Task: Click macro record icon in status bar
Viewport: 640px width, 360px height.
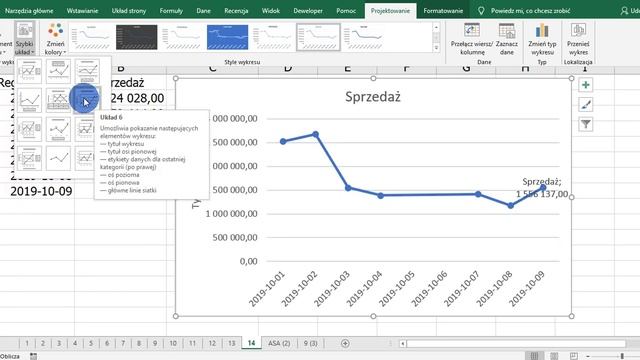Action: tap(33, 356)
